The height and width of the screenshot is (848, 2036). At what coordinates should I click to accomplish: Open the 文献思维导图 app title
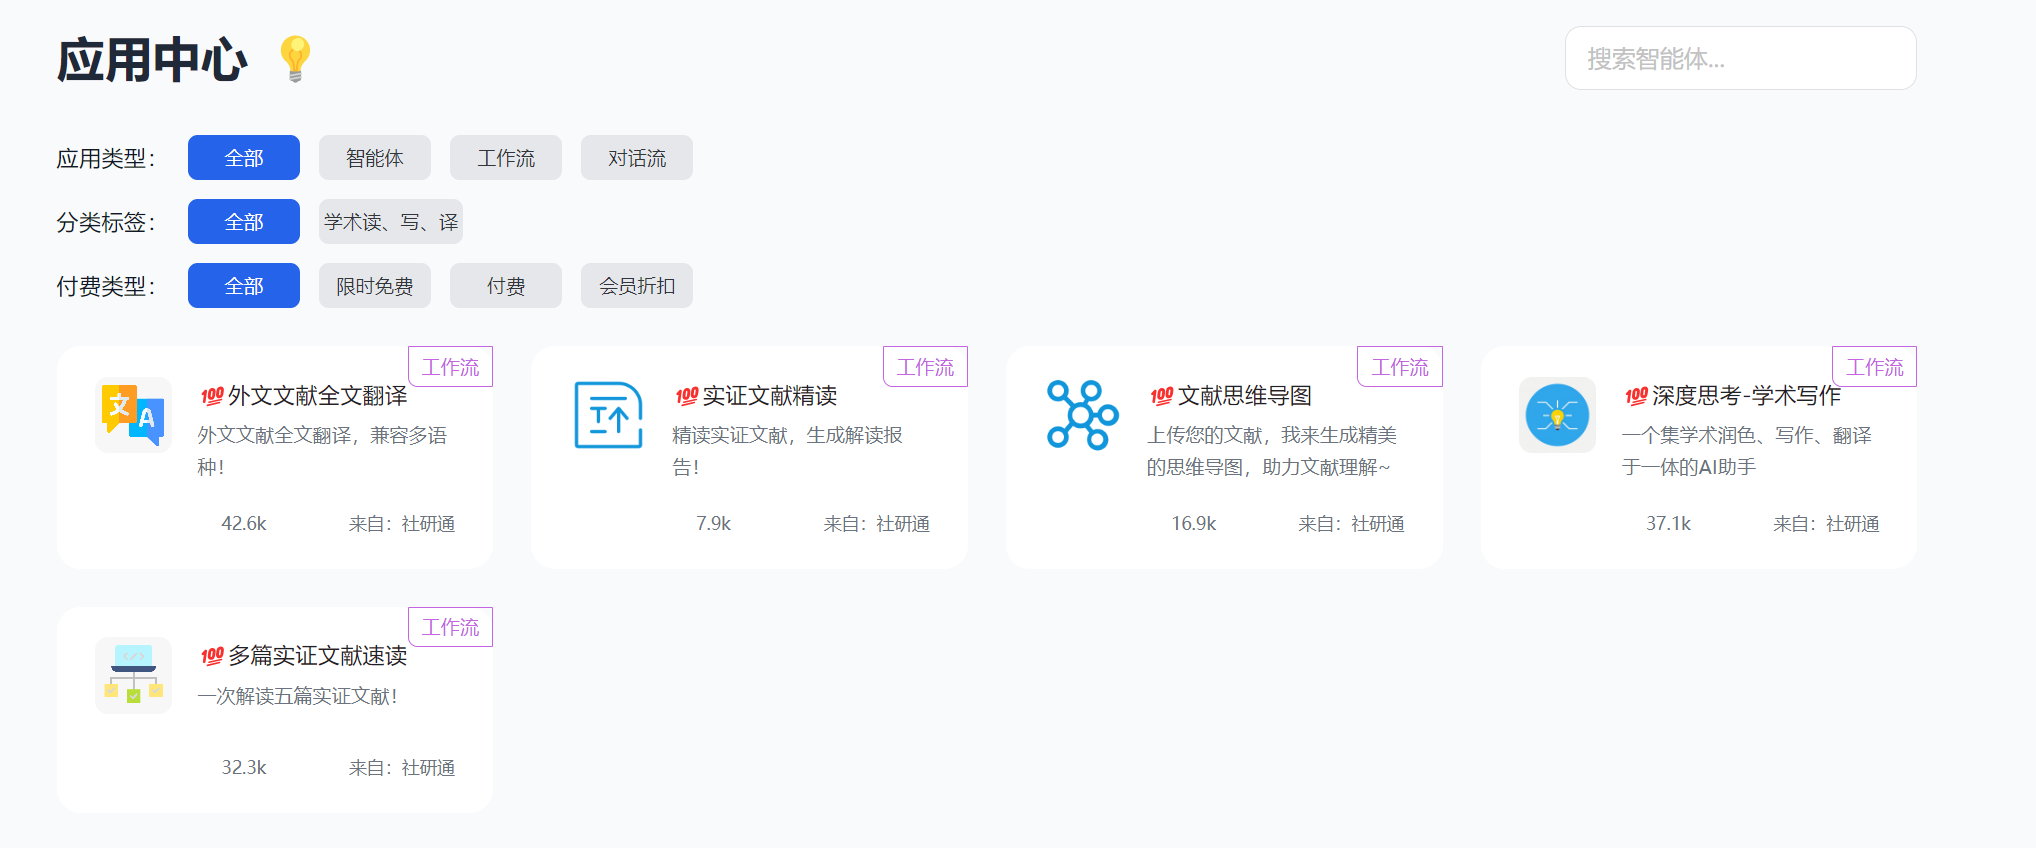pos(1245,396)
